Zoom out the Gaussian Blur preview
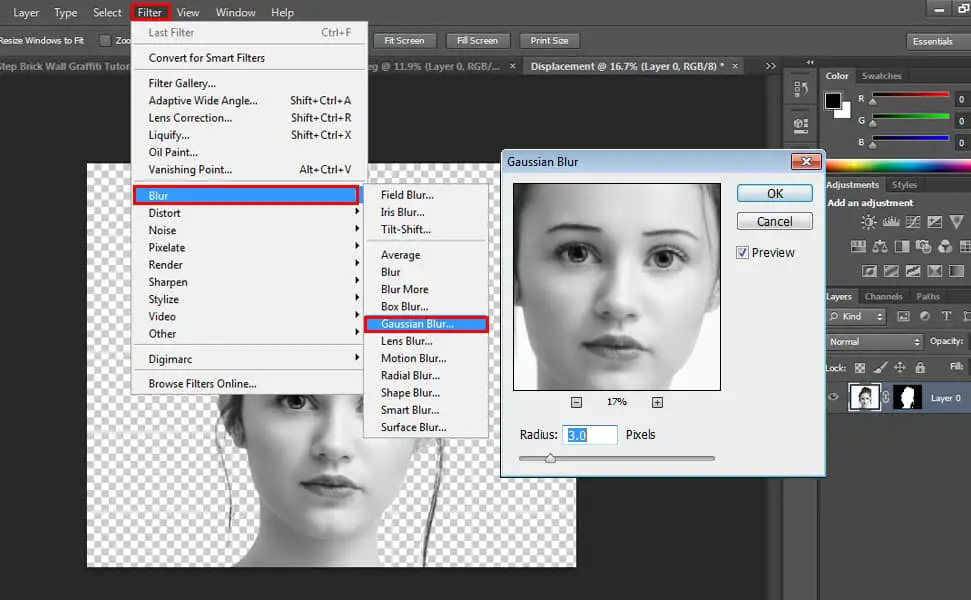The height and width of the screenshot is (600, 971). tap(576, 402)
